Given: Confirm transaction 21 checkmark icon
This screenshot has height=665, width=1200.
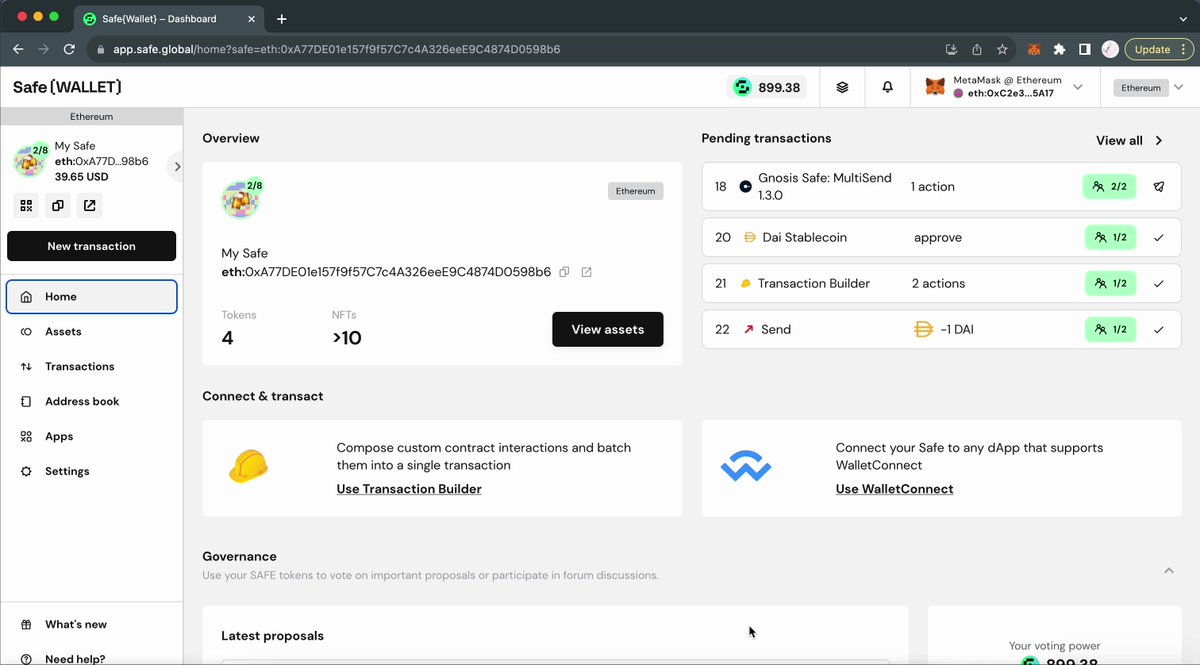Looking at the screenshot, I should click(x=1159, y=283).
